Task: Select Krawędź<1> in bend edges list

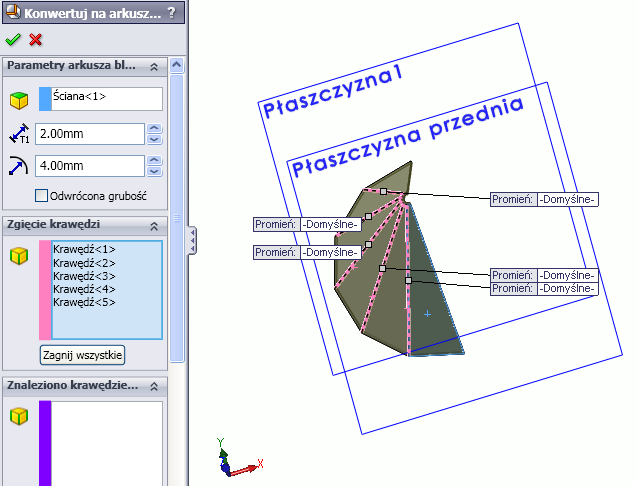Action: 84,249
